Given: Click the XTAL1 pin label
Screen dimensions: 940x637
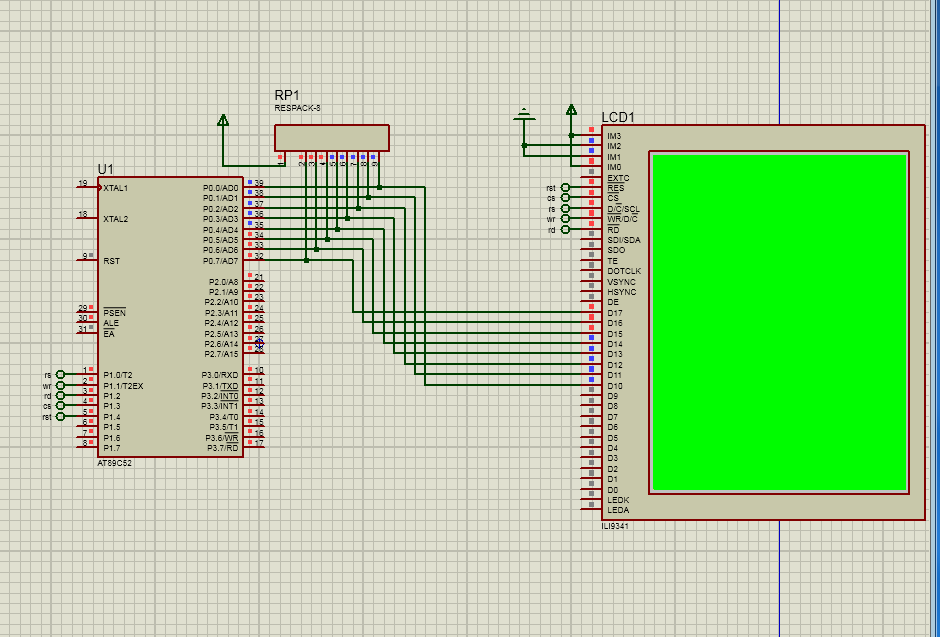Looking at the screenshot, I should pos(116,188).
